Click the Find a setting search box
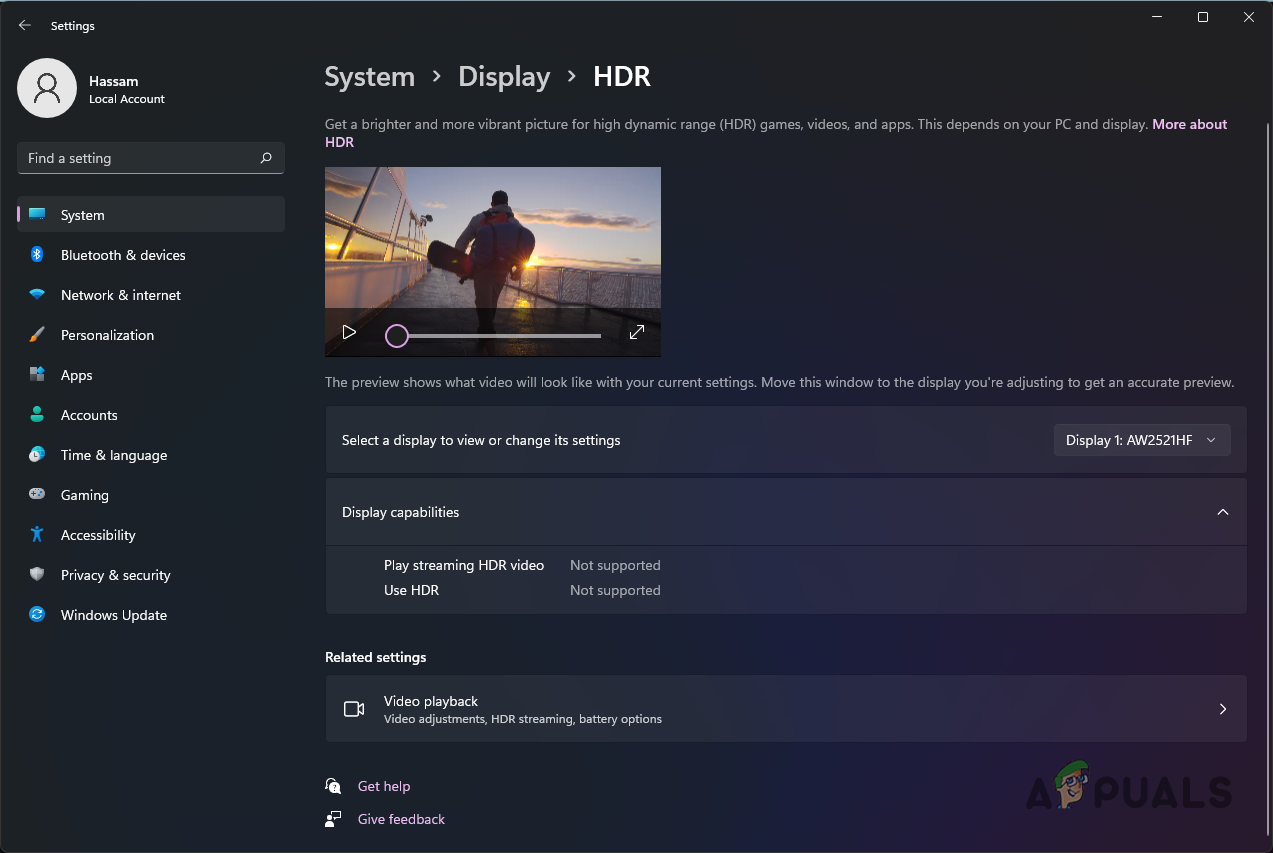Viewport: 1273px width, 853px height. (140, 158)
